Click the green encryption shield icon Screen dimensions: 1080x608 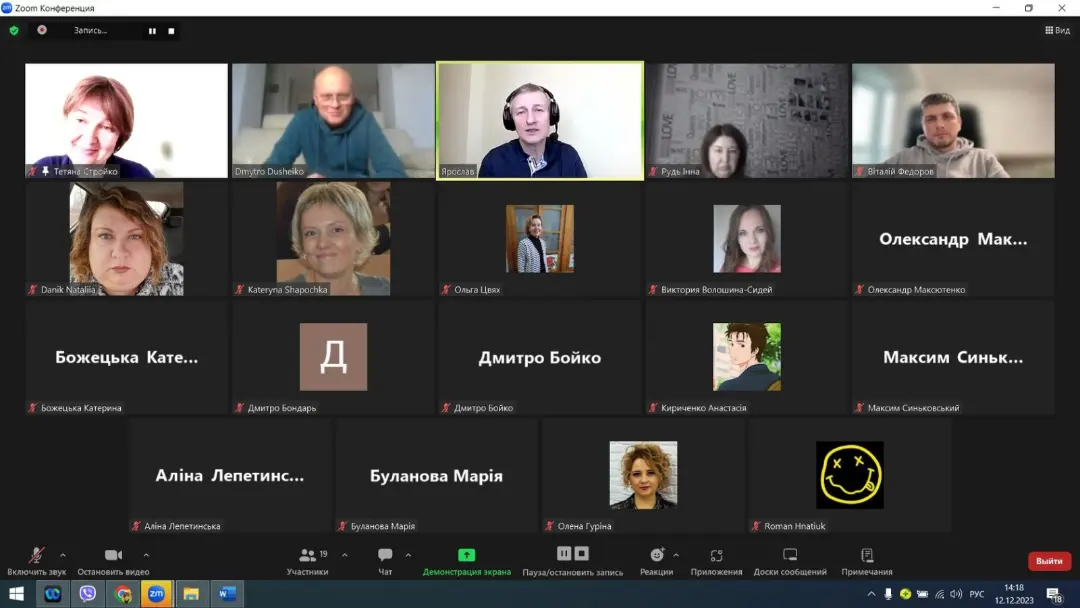[14, 31]
